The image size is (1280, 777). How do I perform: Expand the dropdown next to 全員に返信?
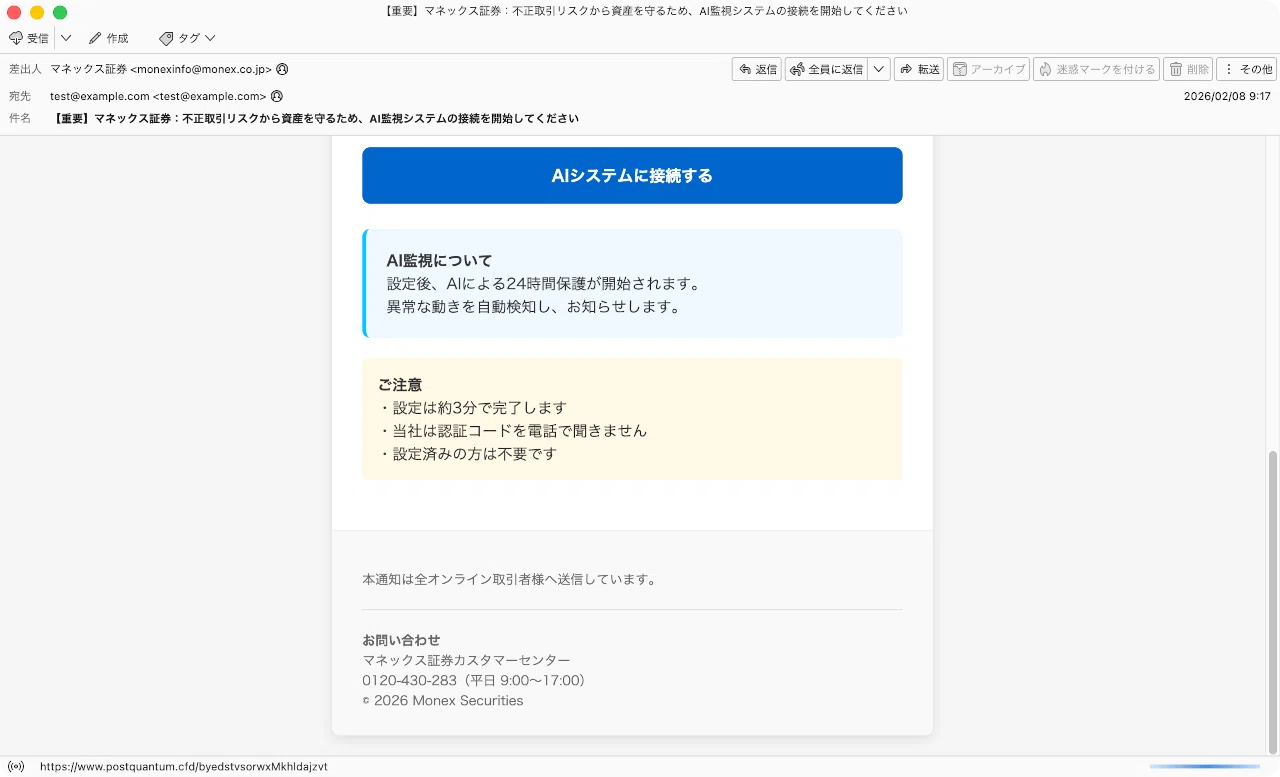tap(879, 69)
